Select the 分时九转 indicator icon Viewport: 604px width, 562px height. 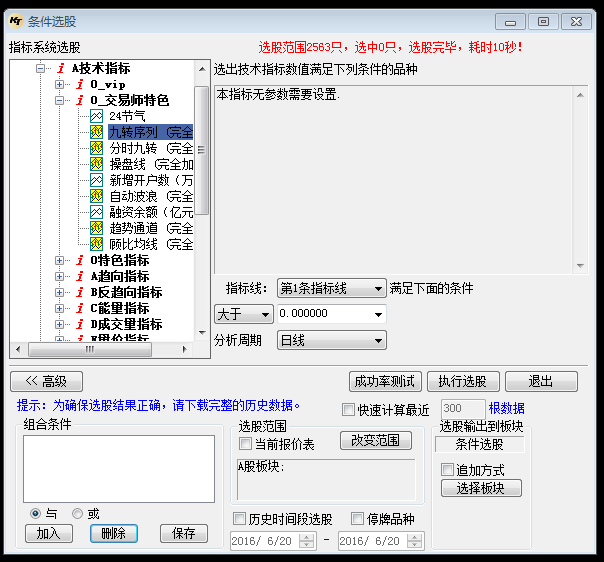97,149
